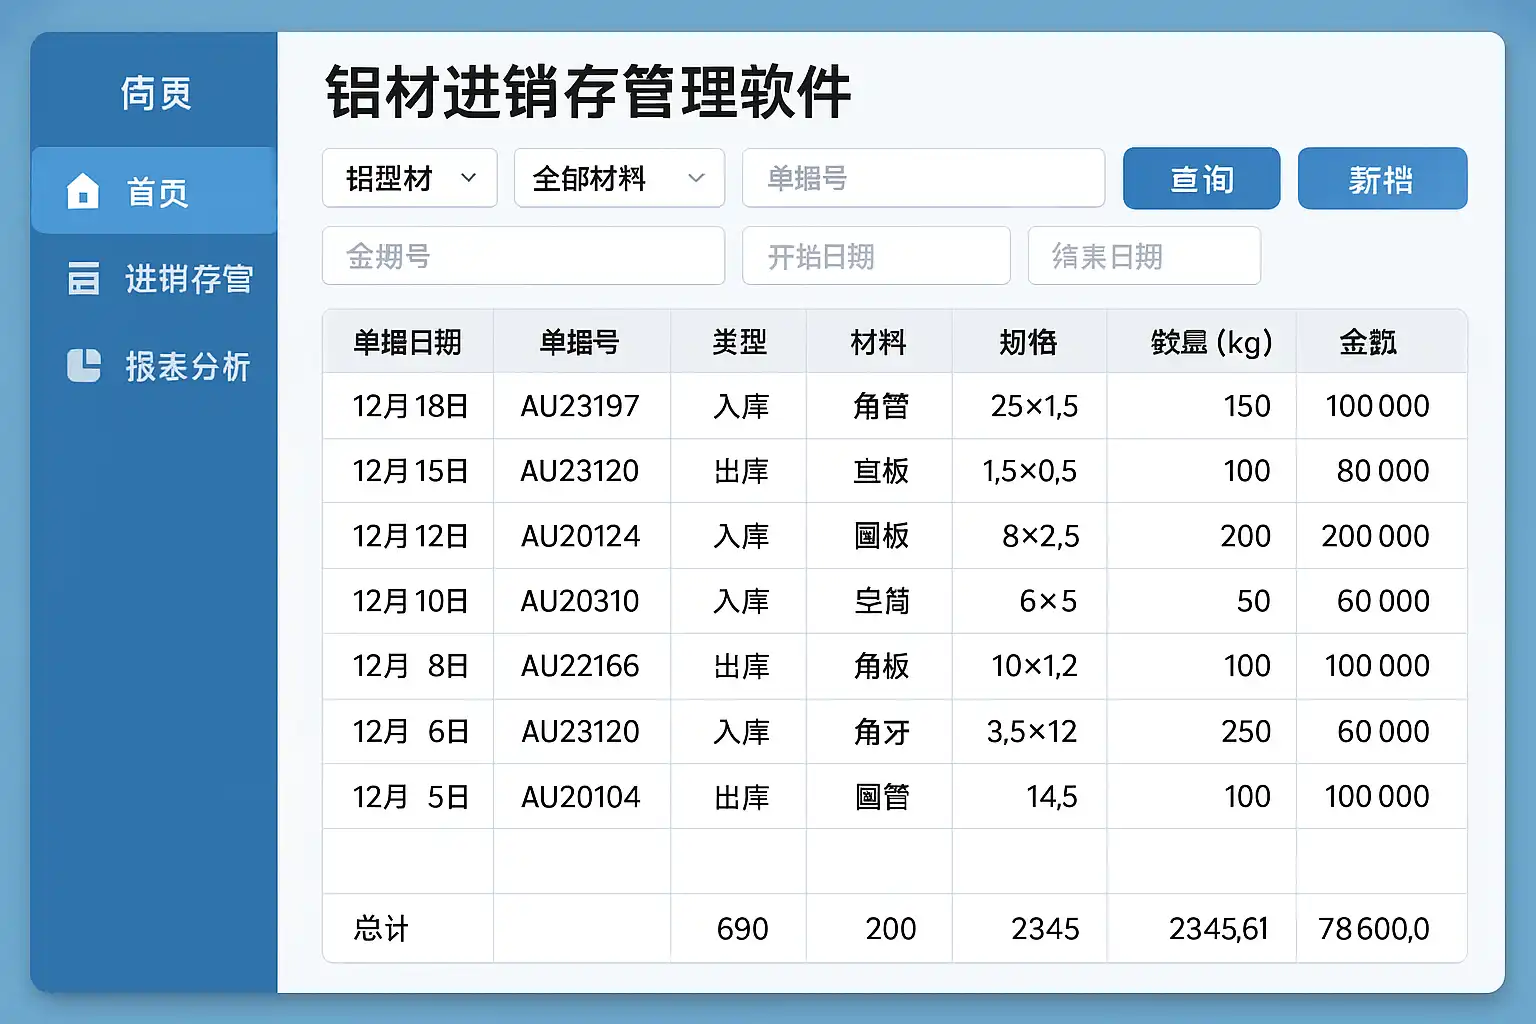Open the 铝型材 dropdown
Image resolution: width=1536 pixels, height=1024 pixels.
[410, 178]
